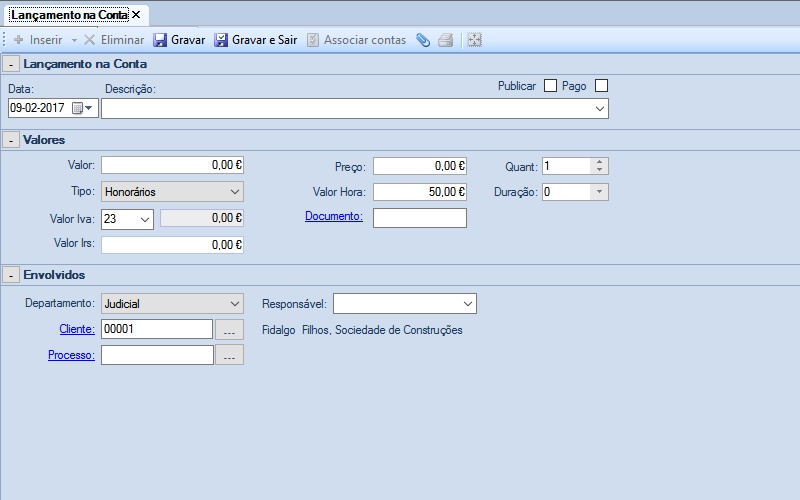Click the Valor Irs field
The width and height of the screenshot is (800, 500).
(x=172, y=245)
